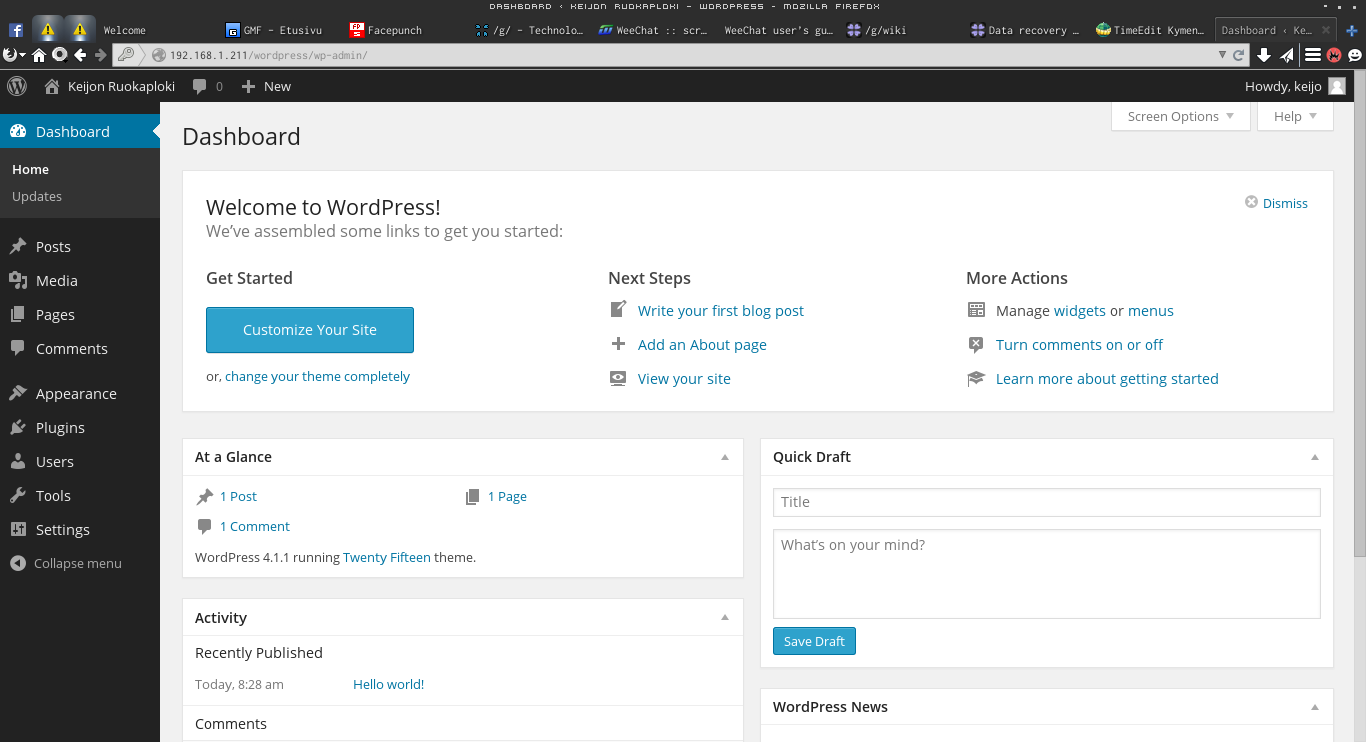Click the Posts pushpin icon in sidebar
This screenshot has height=742, width=1366.
pyautogui.click(x=18, y=246)
